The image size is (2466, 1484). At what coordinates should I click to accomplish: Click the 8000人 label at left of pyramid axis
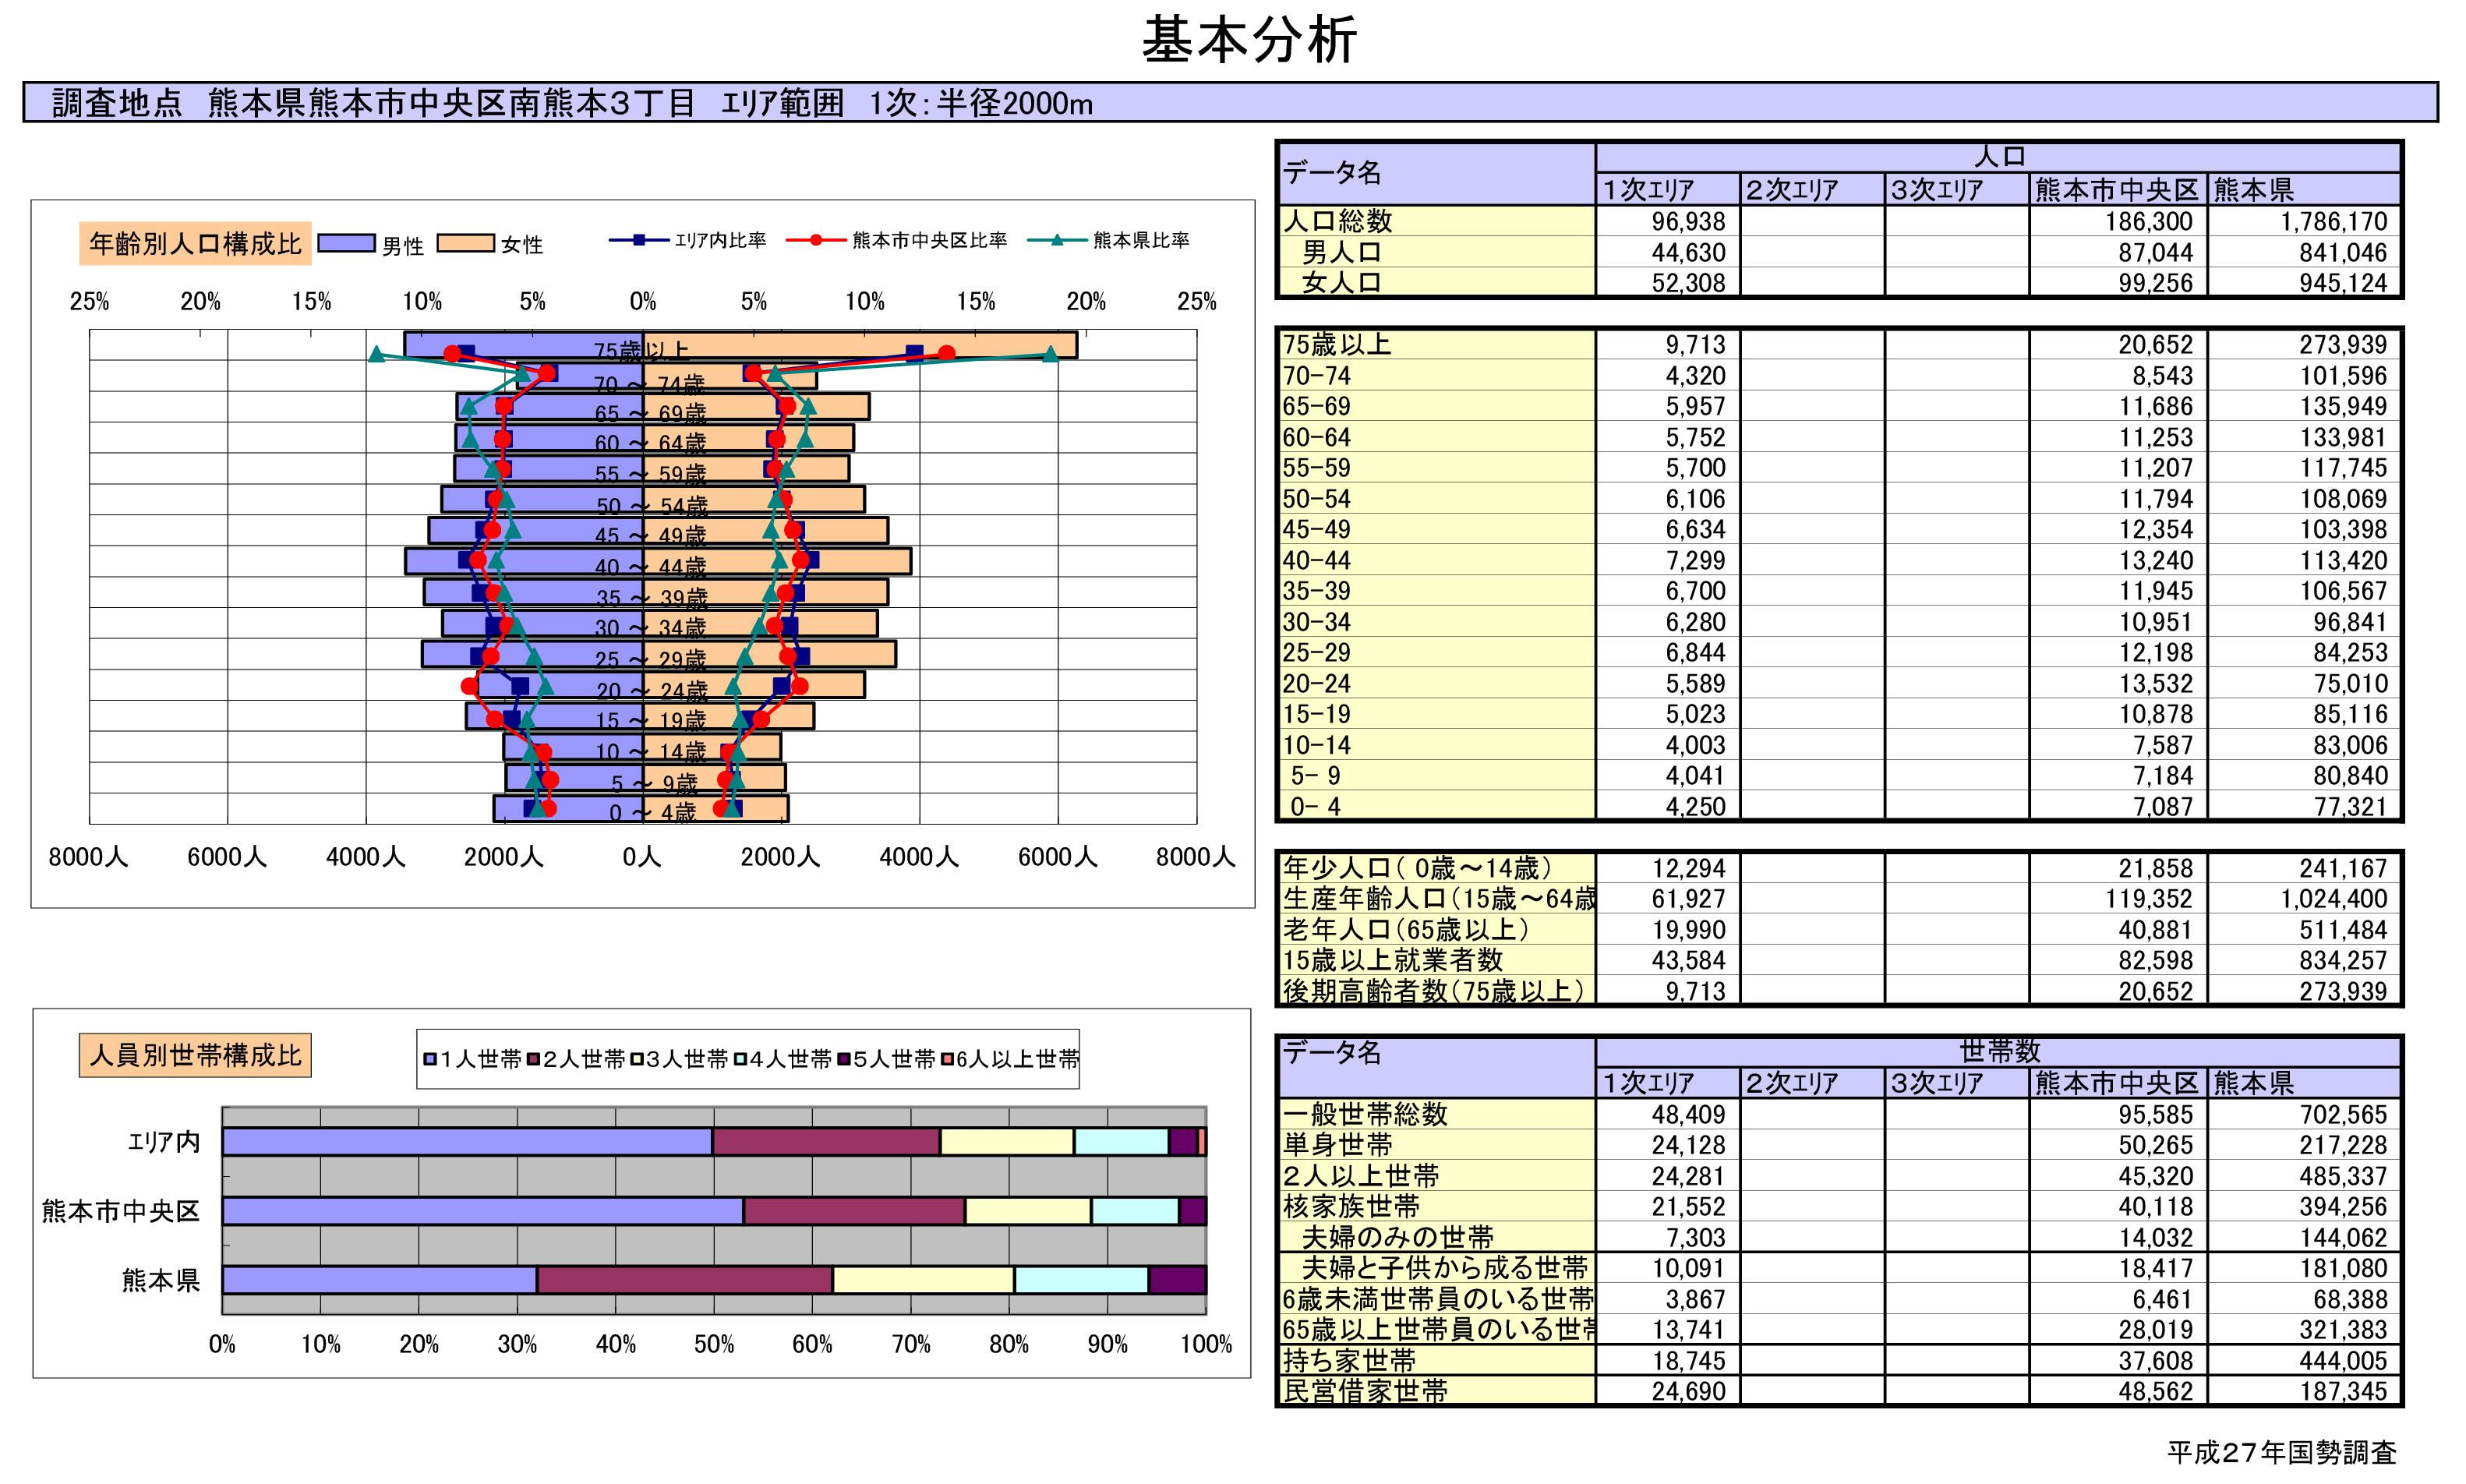tap(88, 857)
